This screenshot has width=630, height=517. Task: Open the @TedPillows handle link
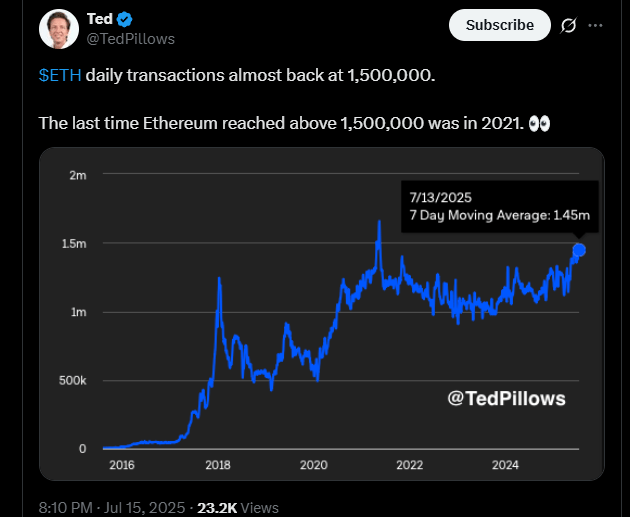132,39
